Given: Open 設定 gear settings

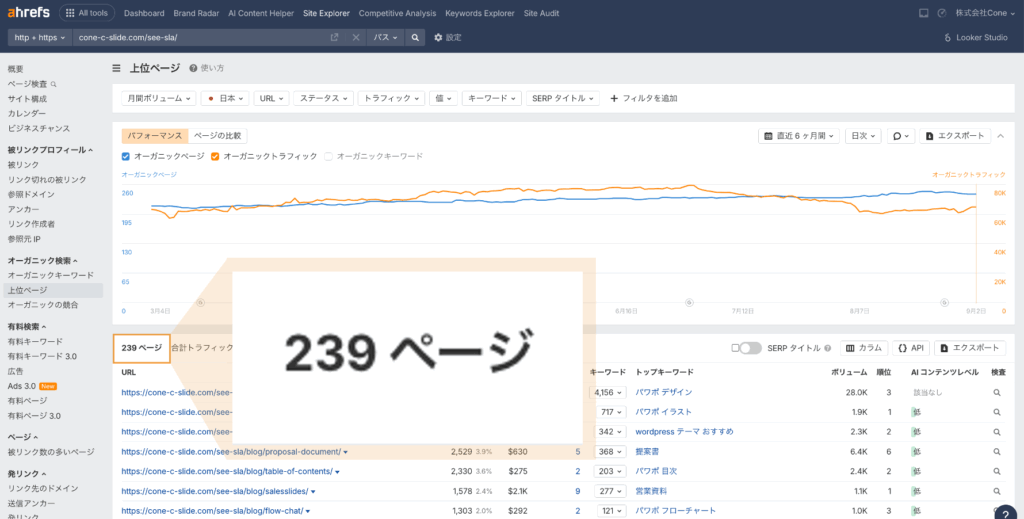Looking at the screenshot, I should coord(448,38).
